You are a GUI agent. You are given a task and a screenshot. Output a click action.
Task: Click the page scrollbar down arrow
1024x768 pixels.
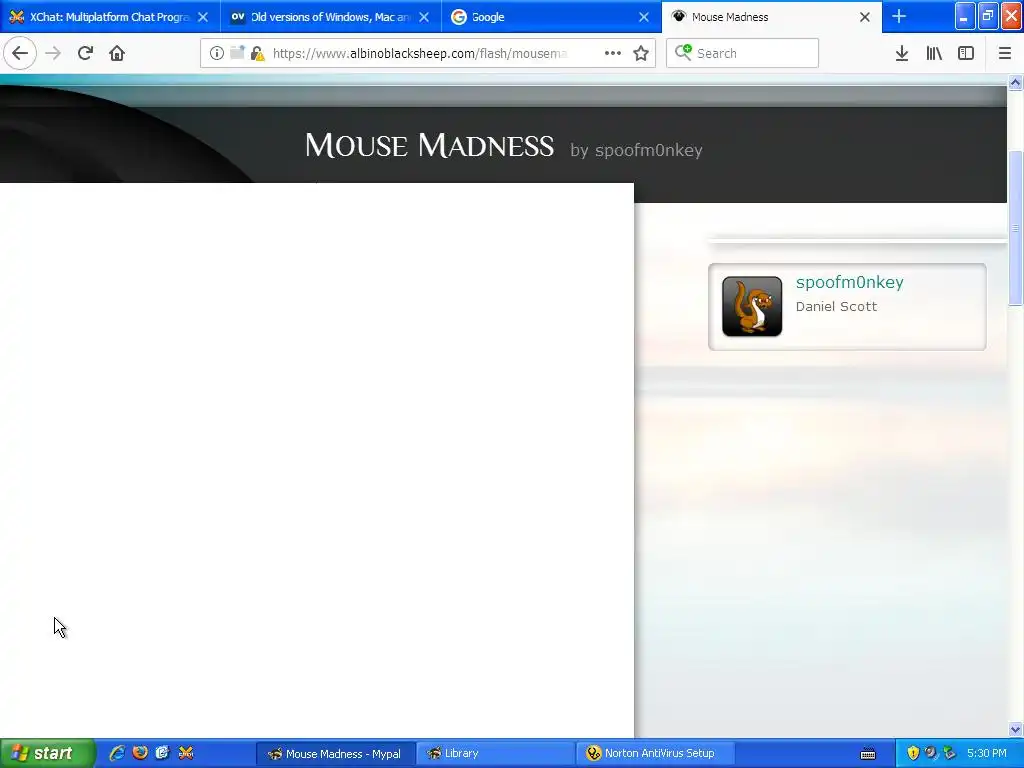coord(1016,729)
